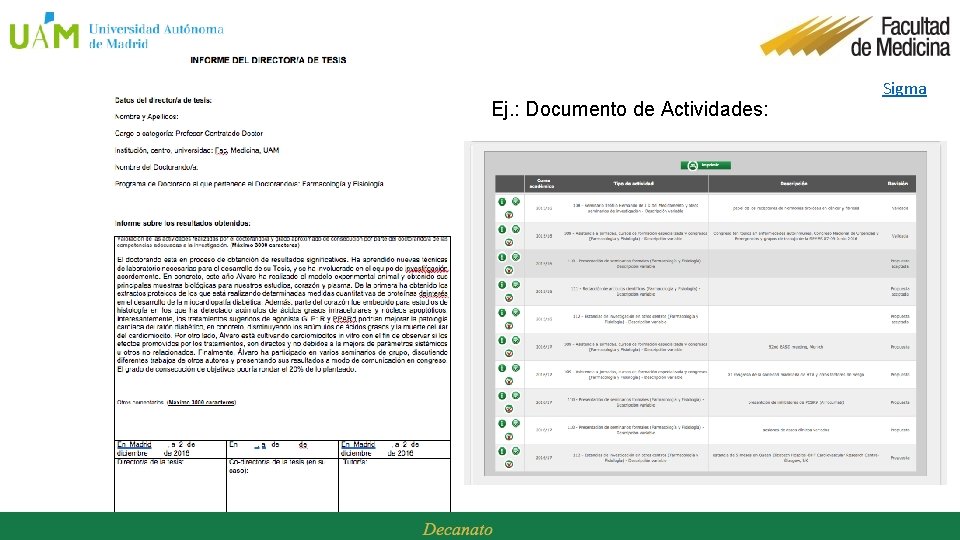960x540 pixels.
Task: Click the 'Co-director/a de la tesis' signature cell
Action: 282,485
